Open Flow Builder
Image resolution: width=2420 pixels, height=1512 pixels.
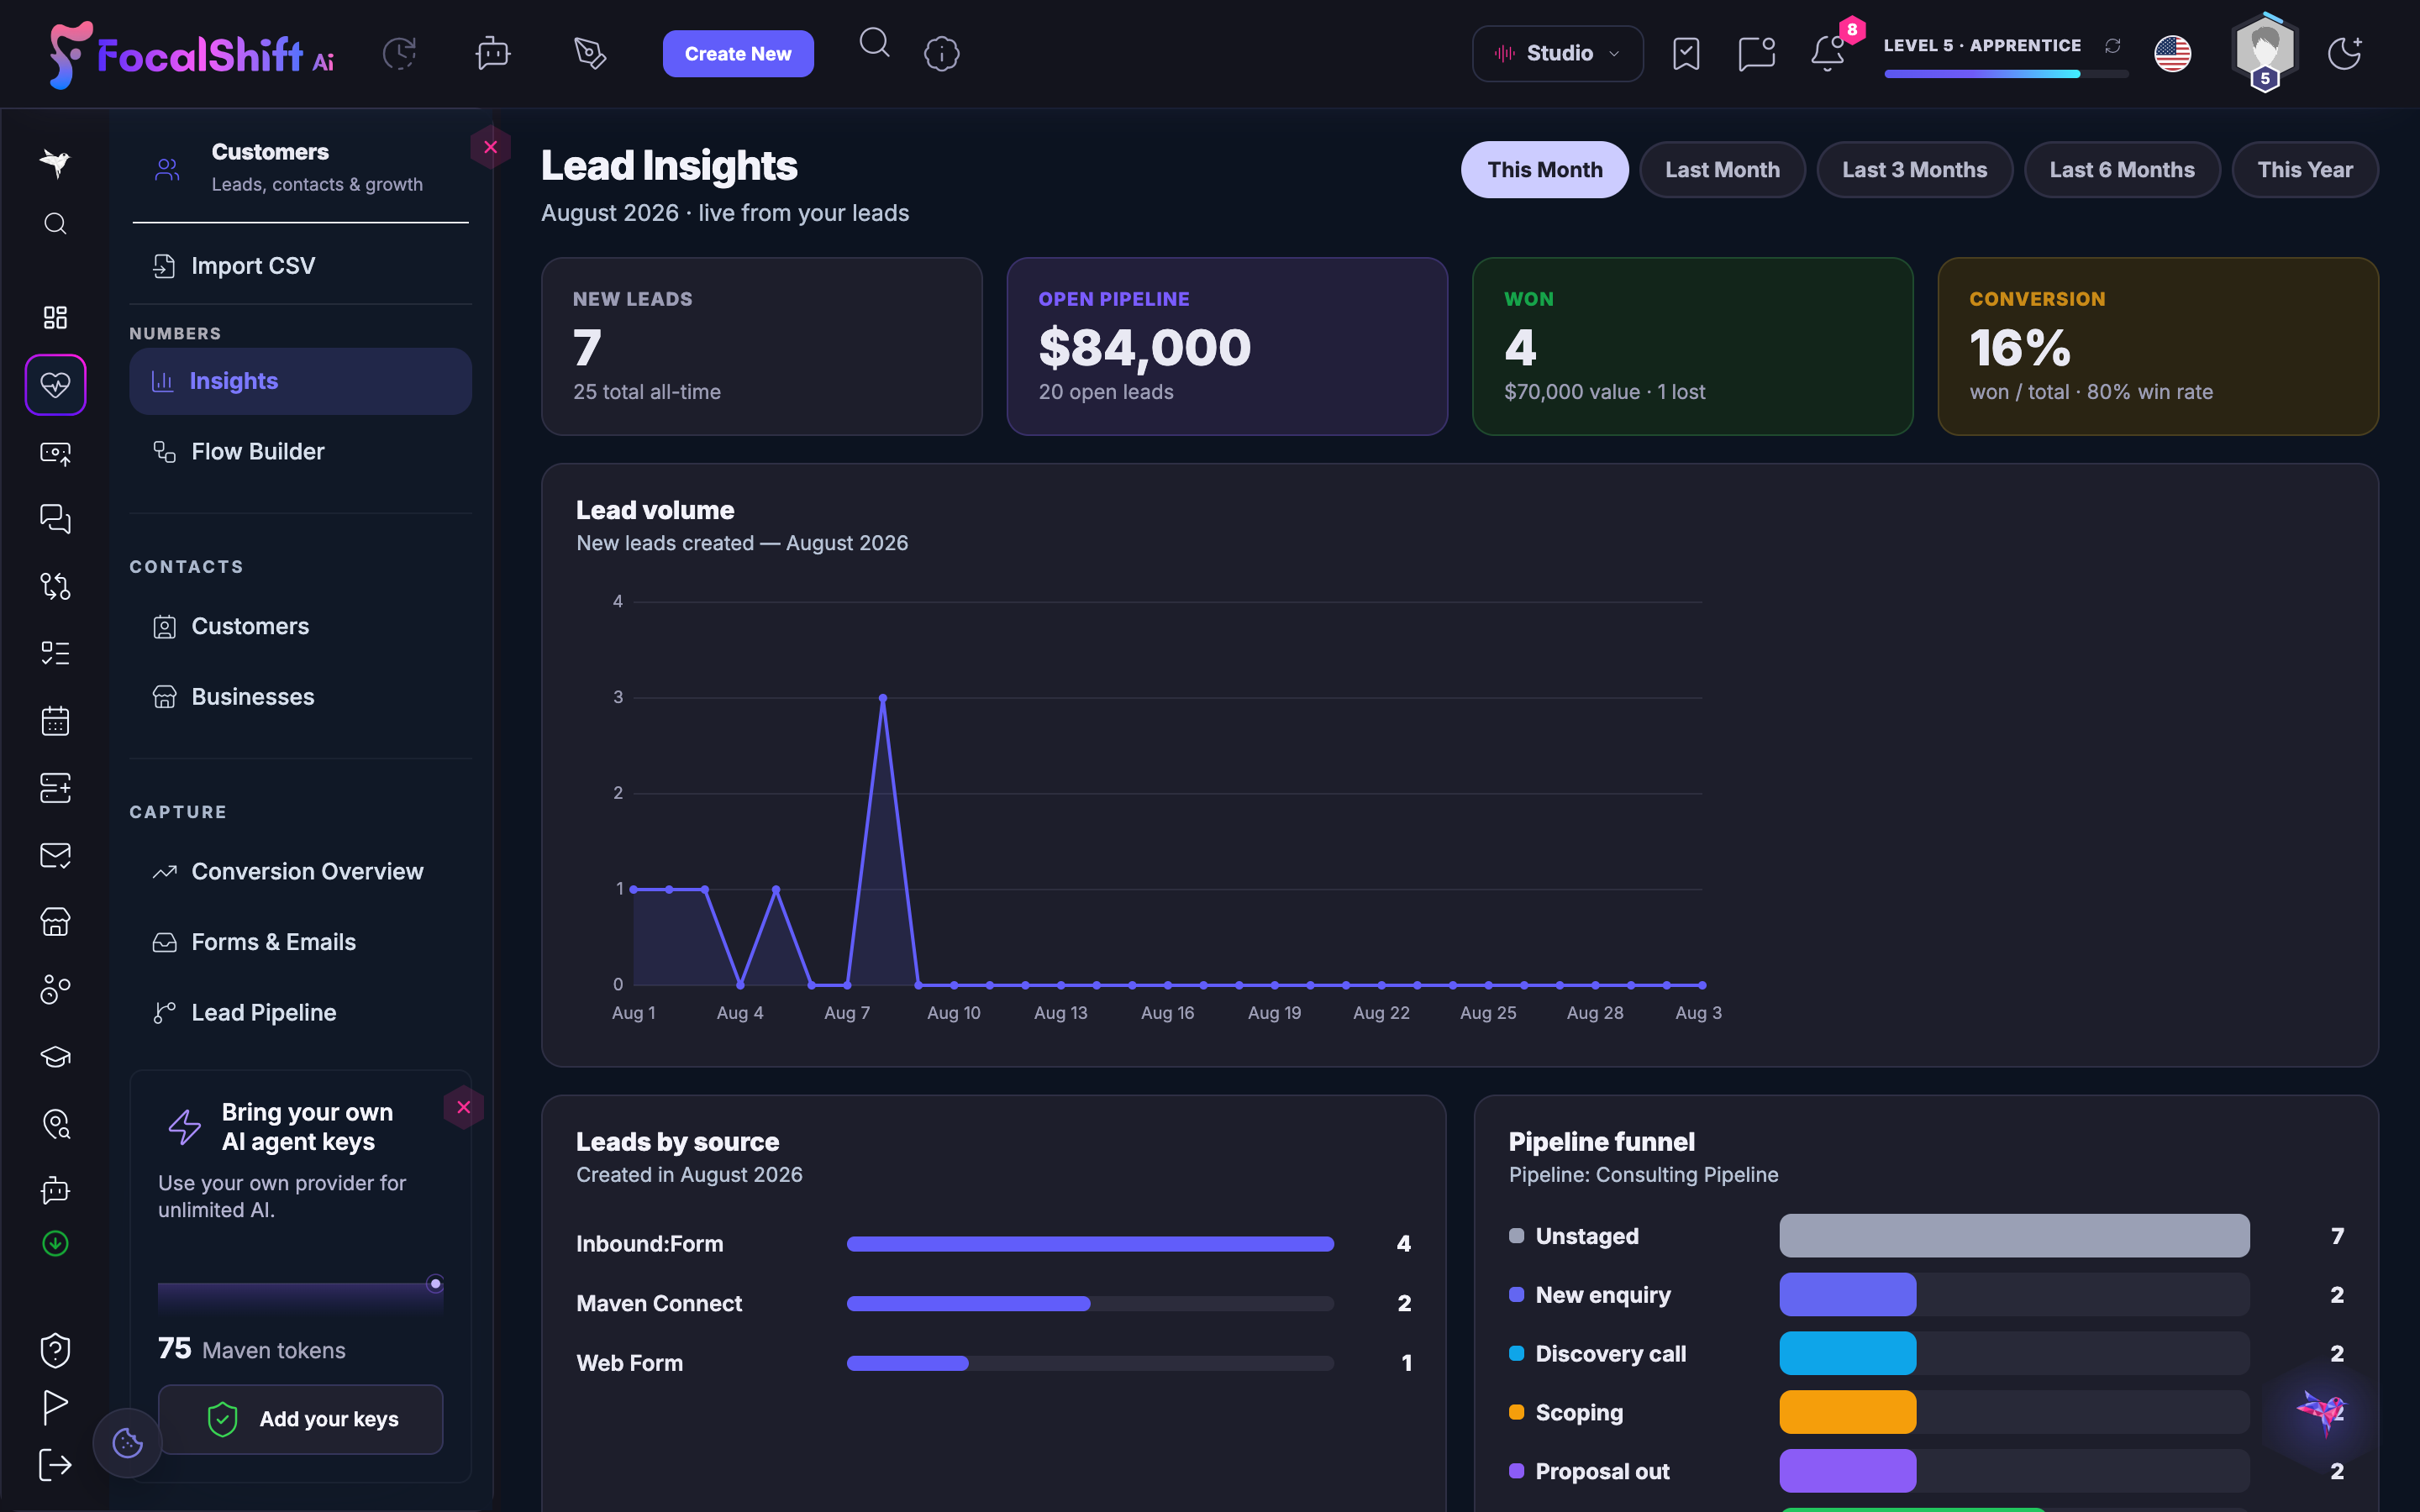300,451
